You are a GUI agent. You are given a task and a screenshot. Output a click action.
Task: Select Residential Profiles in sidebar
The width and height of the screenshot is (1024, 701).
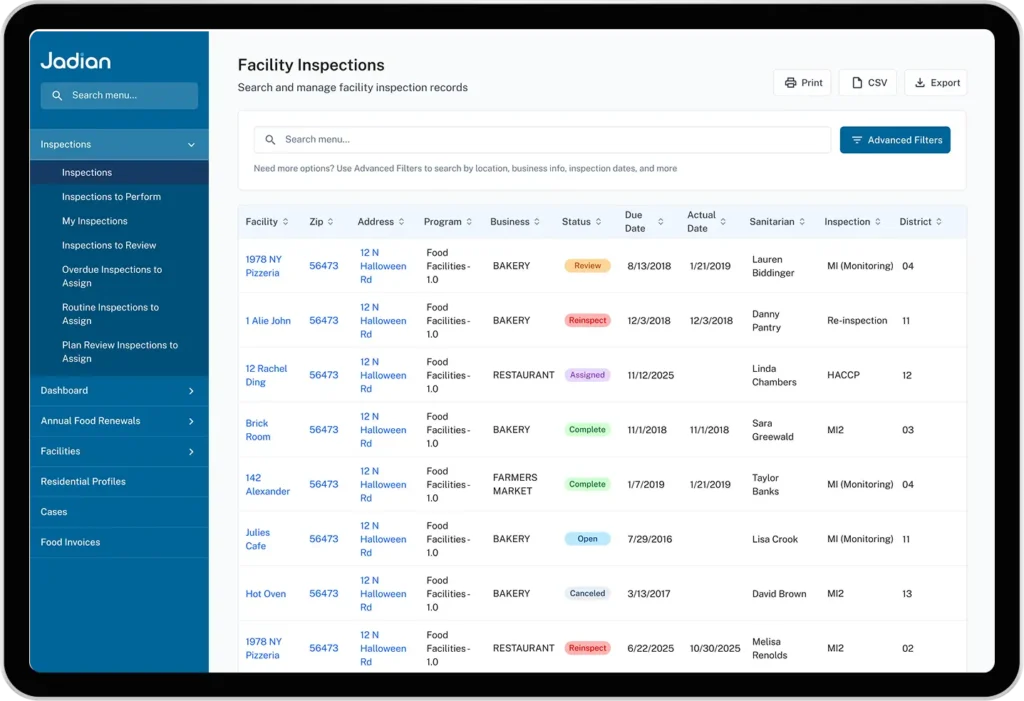pyautogui.click(x=83, y=482)
